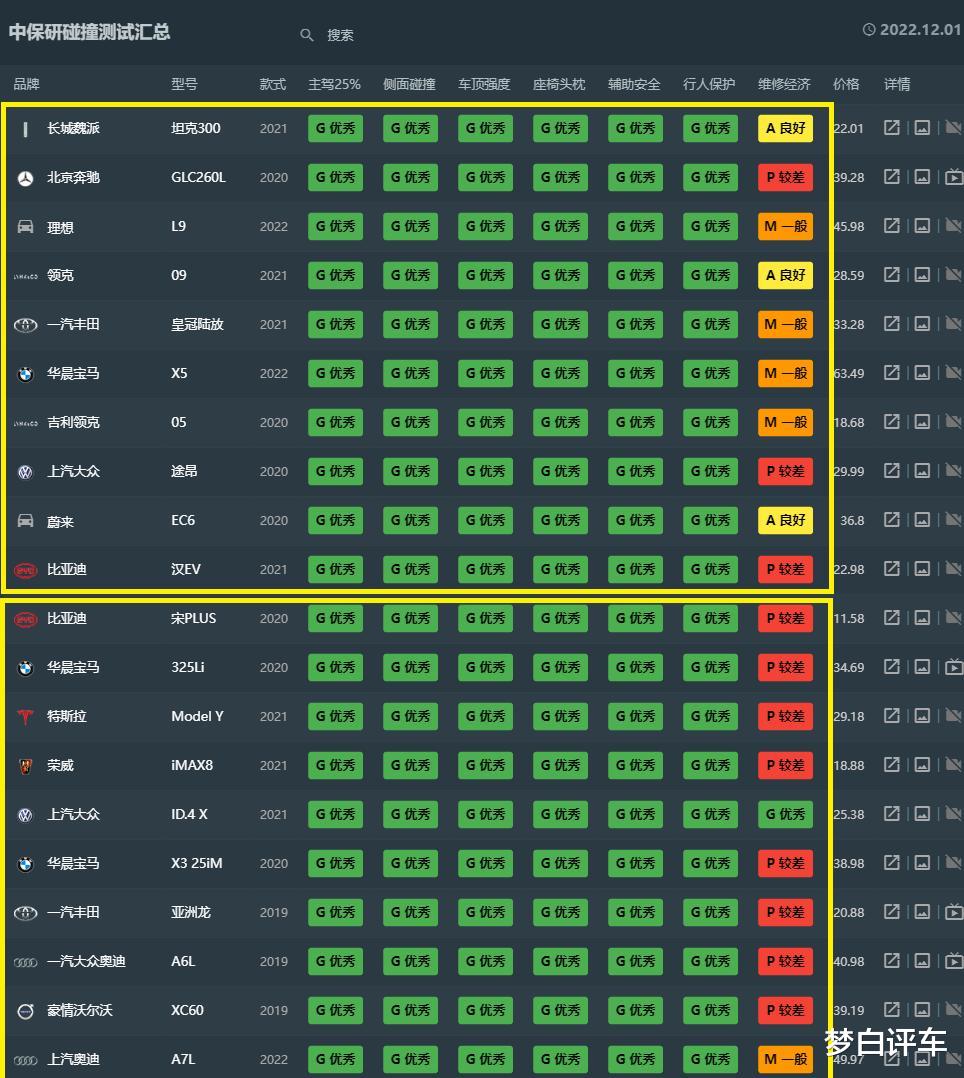964x1078 pixels.
Task: Click 'A 良好' badge in 坦克300 row
Action: point(785,128)
